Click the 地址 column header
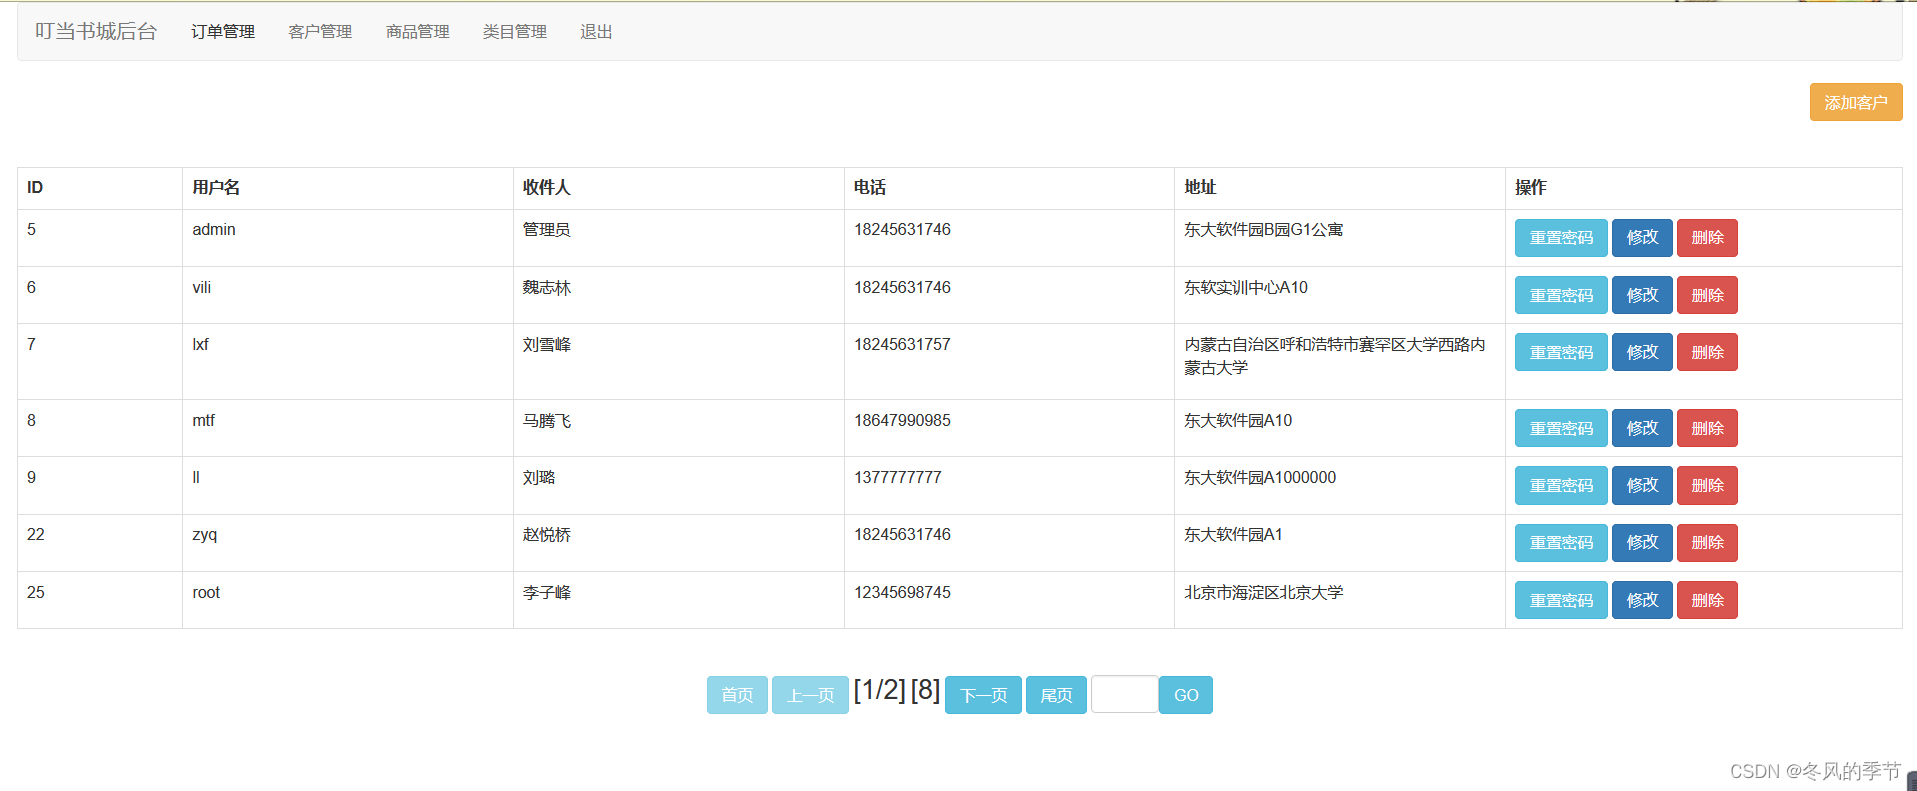This screenshot has height=791, width=1917. click(x=1200, y=188)
